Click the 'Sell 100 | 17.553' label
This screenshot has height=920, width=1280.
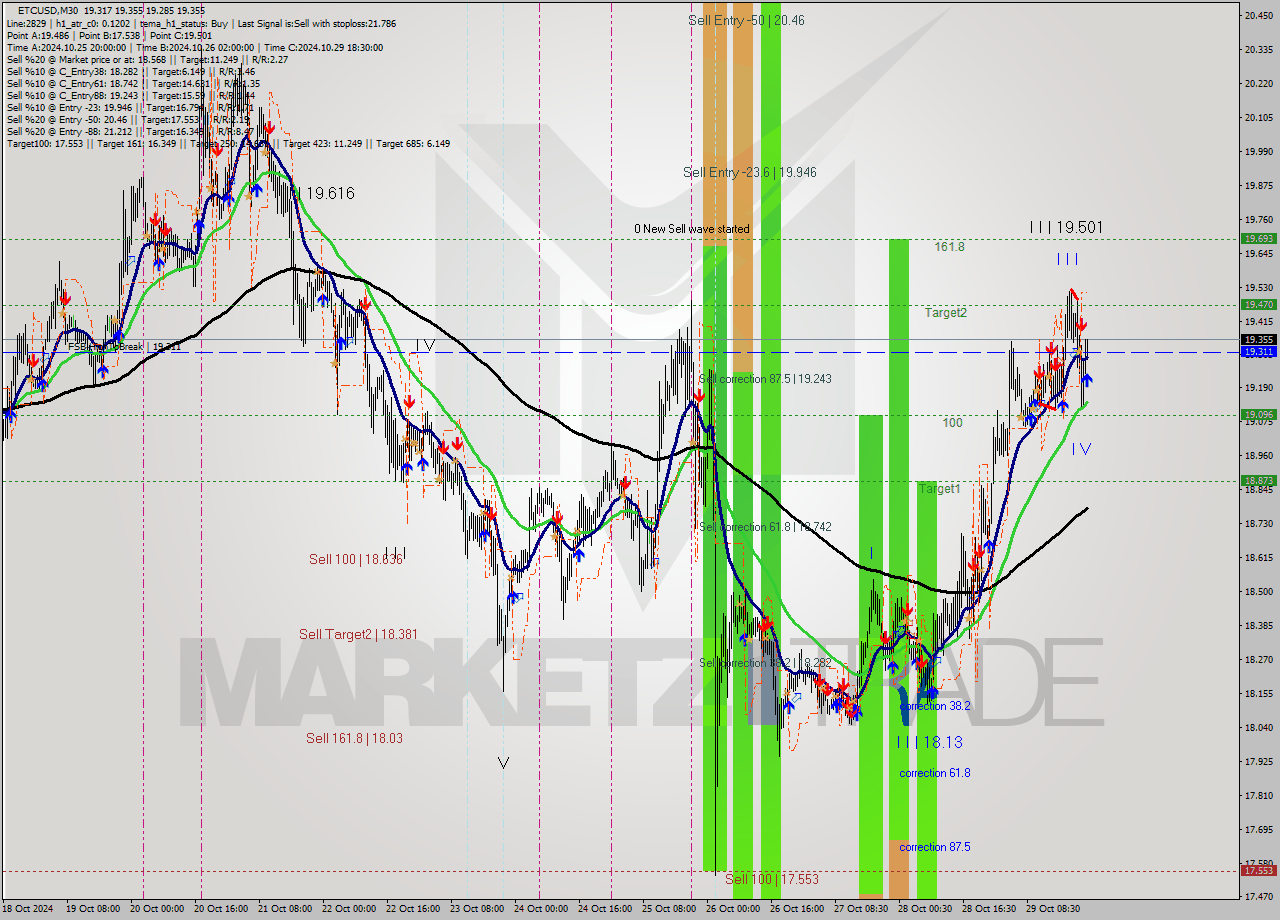(x=772, y=879)
